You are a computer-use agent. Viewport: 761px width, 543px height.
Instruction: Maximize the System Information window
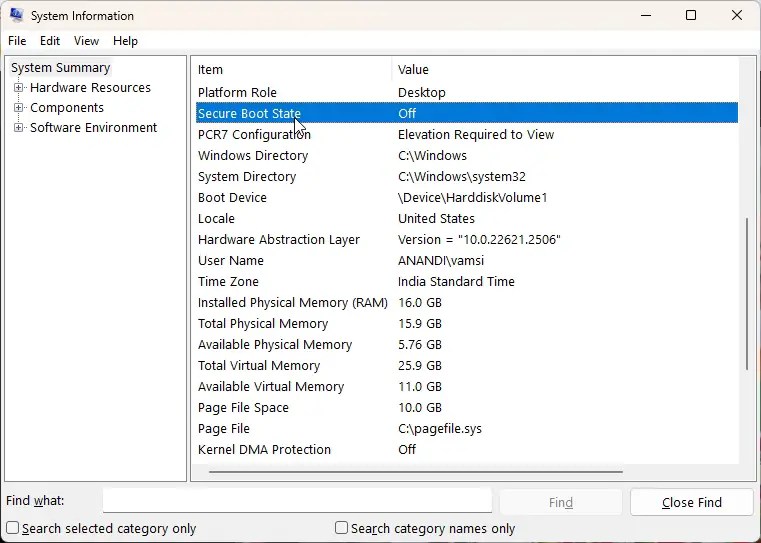[x=691, y=16]
